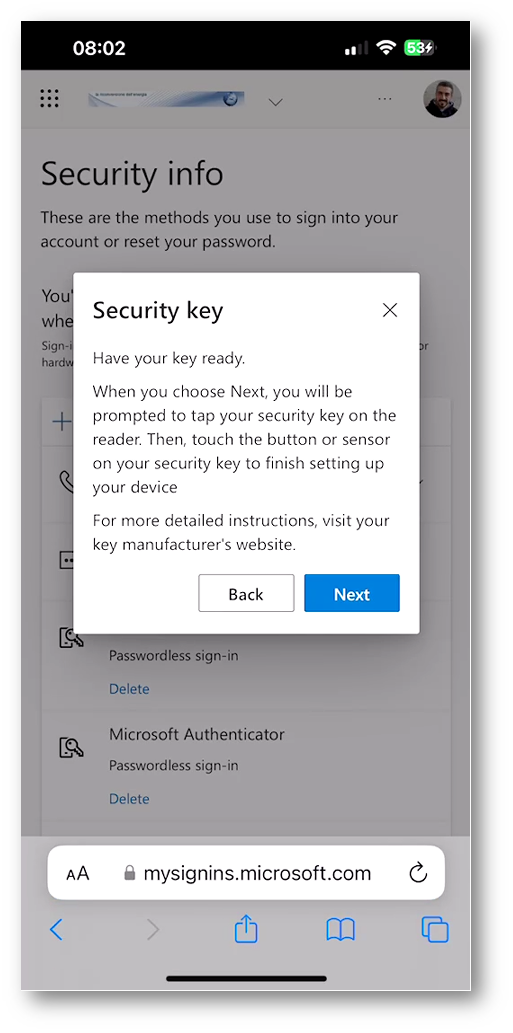Click the organization banner logo
This screenshot has width=513, height=1033.
(x=166, y=99)
